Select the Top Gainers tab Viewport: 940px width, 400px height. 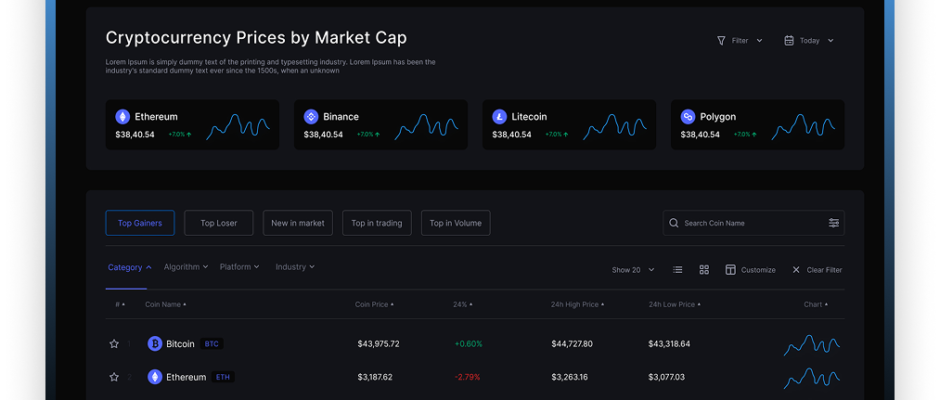coord(140,223)
